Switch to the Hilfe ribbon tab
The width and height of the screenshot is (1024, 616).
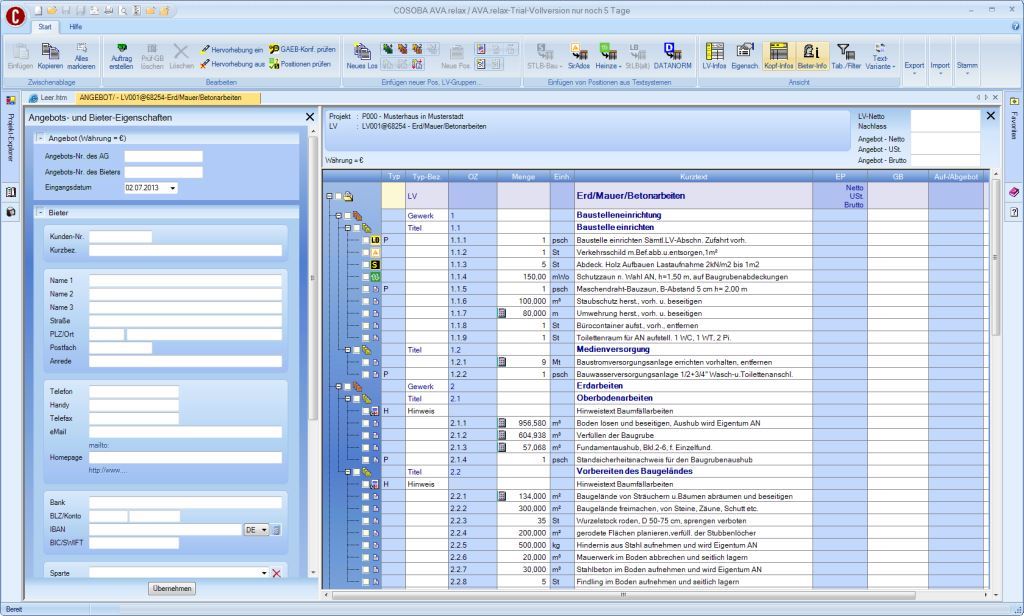[76, 26]
